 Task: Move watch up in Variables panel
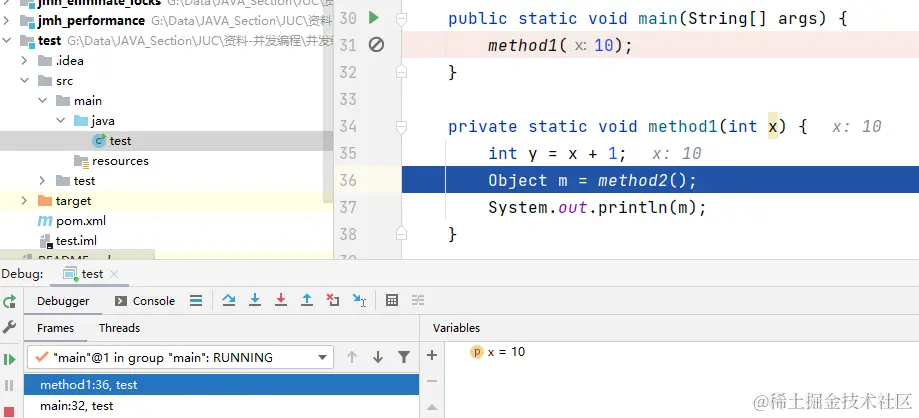432,407
